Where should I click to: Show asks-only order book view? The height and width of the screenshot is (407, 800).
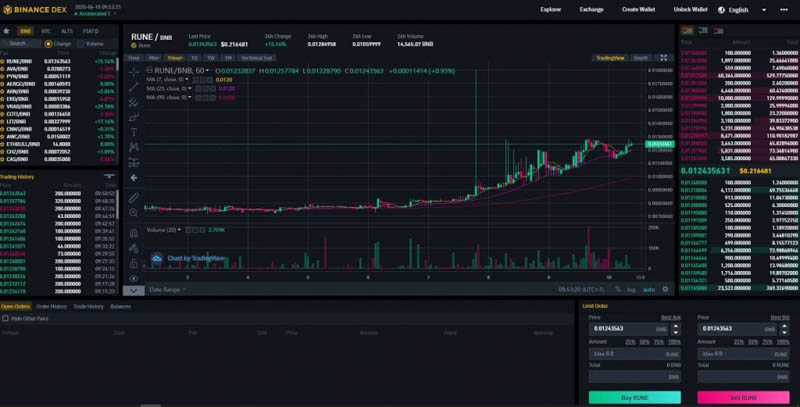tap(719, 31)
